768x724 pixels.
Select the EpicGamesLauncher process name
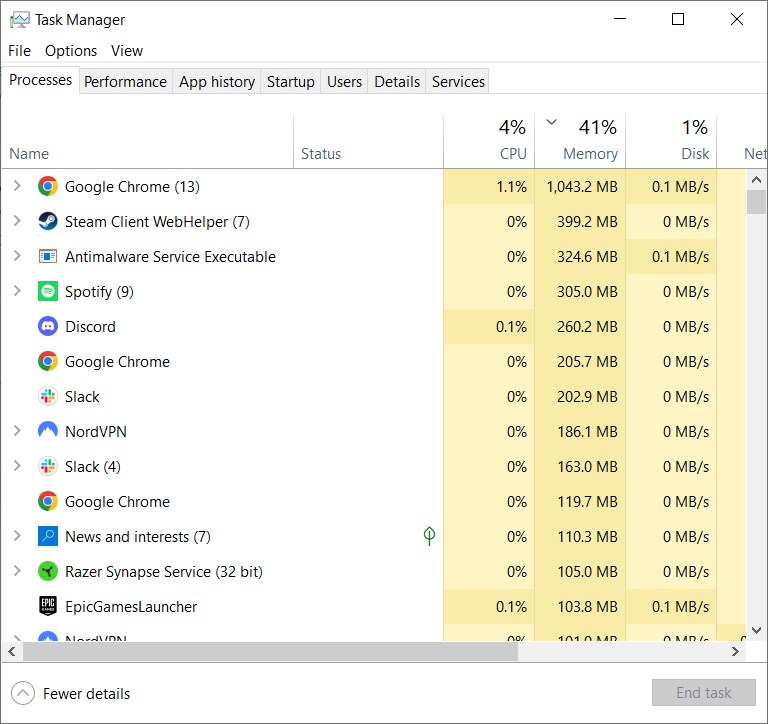pos(131,606)
